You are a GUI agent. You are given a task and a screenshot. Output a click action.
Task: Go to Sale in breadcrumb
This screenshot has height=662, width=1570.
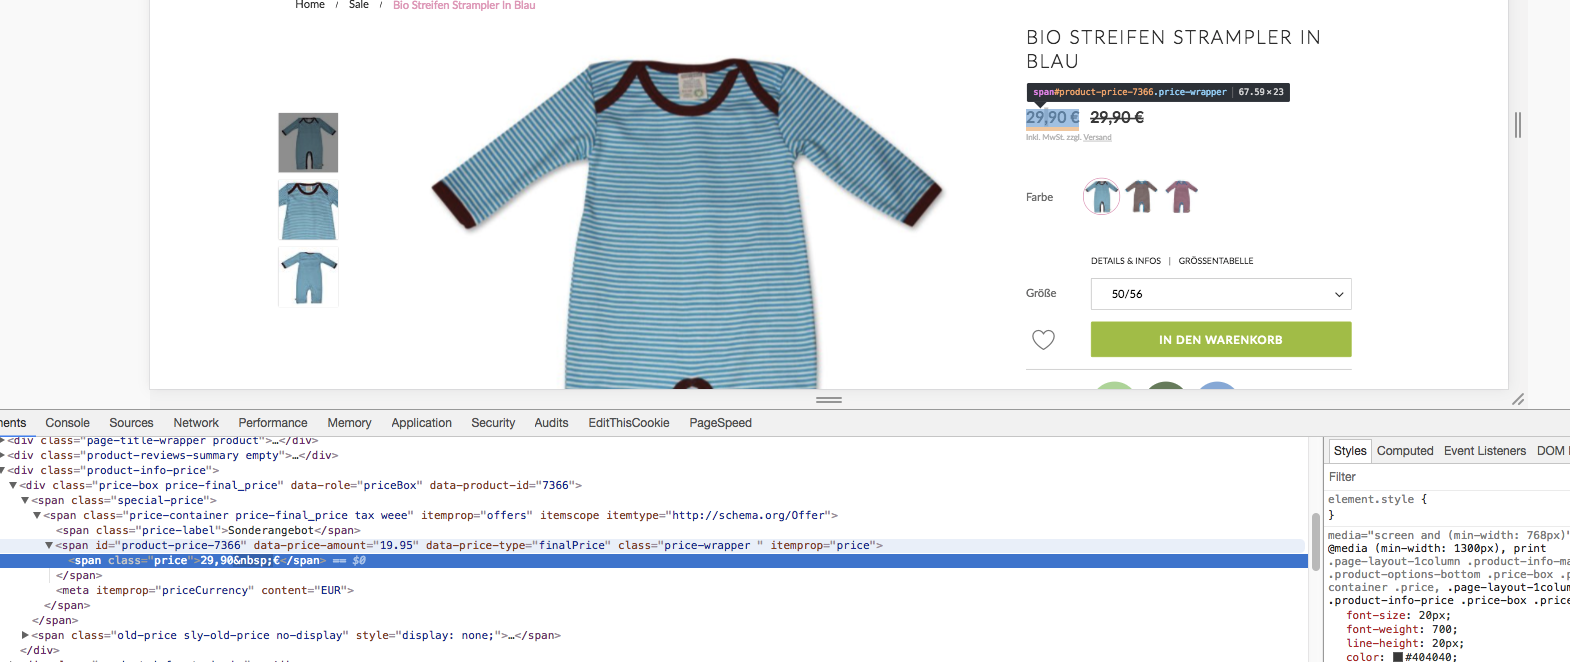(x=359, y=5)
